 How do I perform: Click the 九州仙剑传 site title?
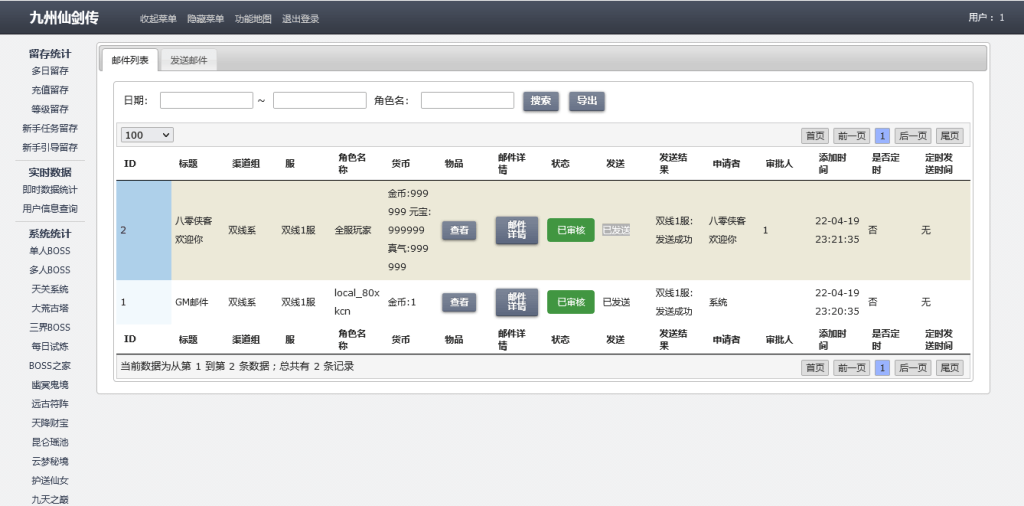coord(63,18)
